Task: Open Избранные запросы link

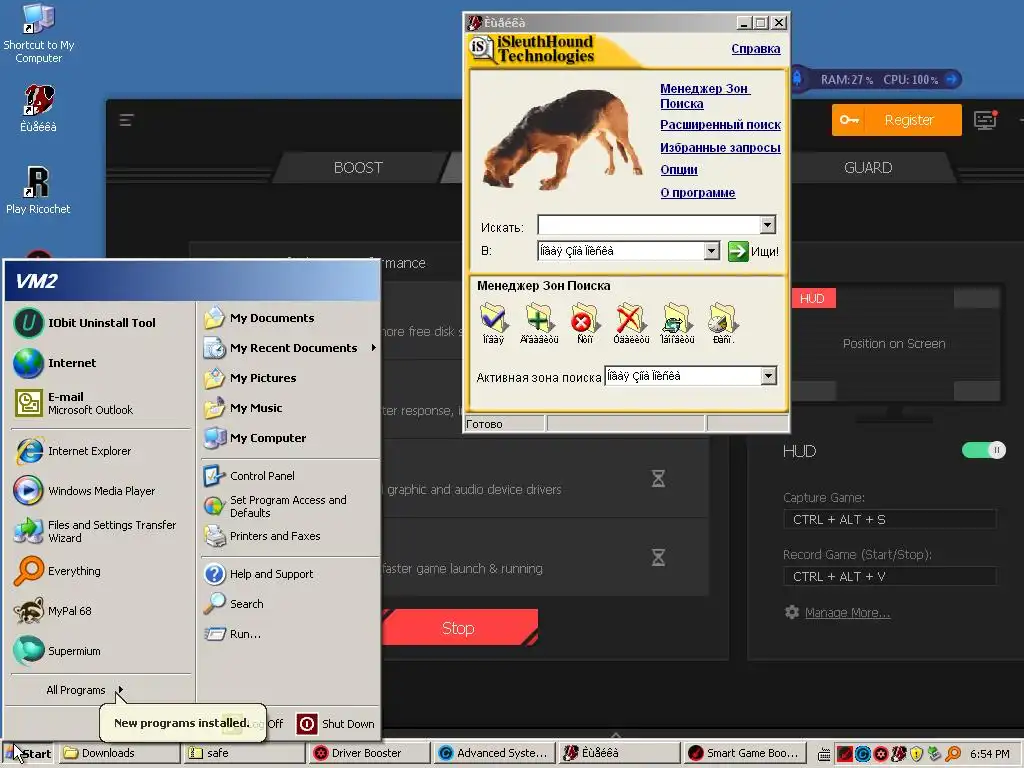Action: click(720, 148)
